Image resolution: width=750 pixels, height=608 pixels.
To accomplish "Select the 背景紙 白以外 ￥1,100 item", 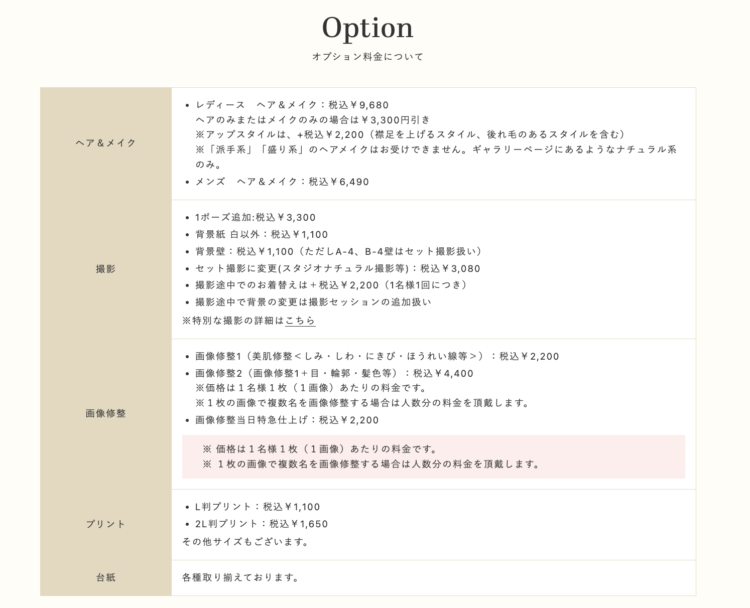I will 262,234.
